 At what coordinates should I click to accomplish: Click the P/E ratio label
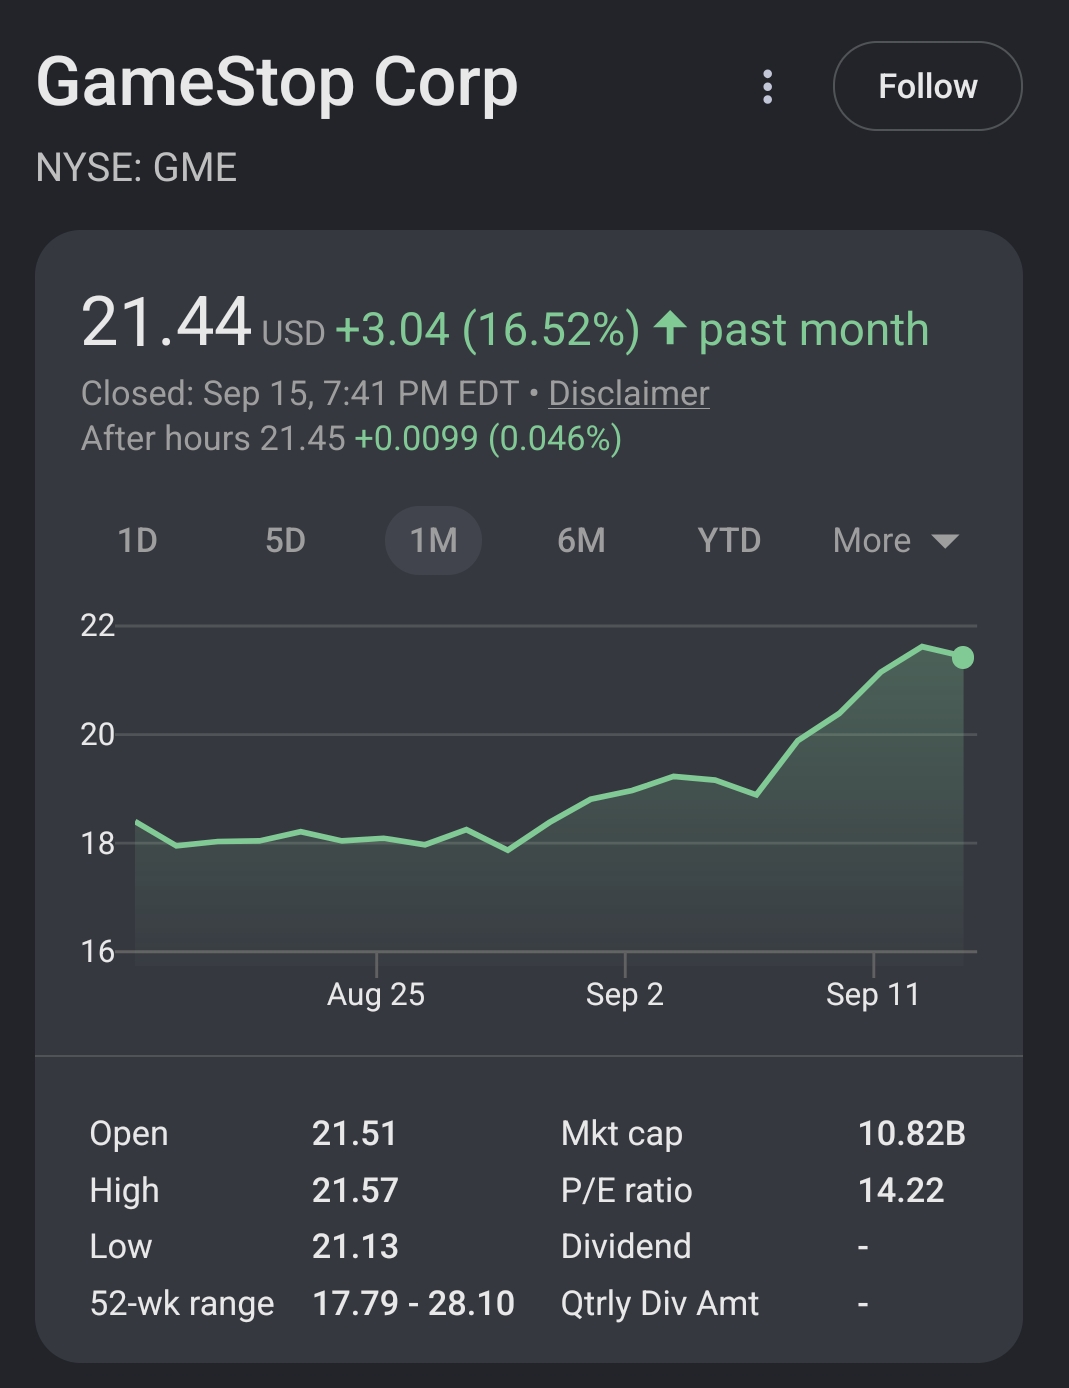627,1190
